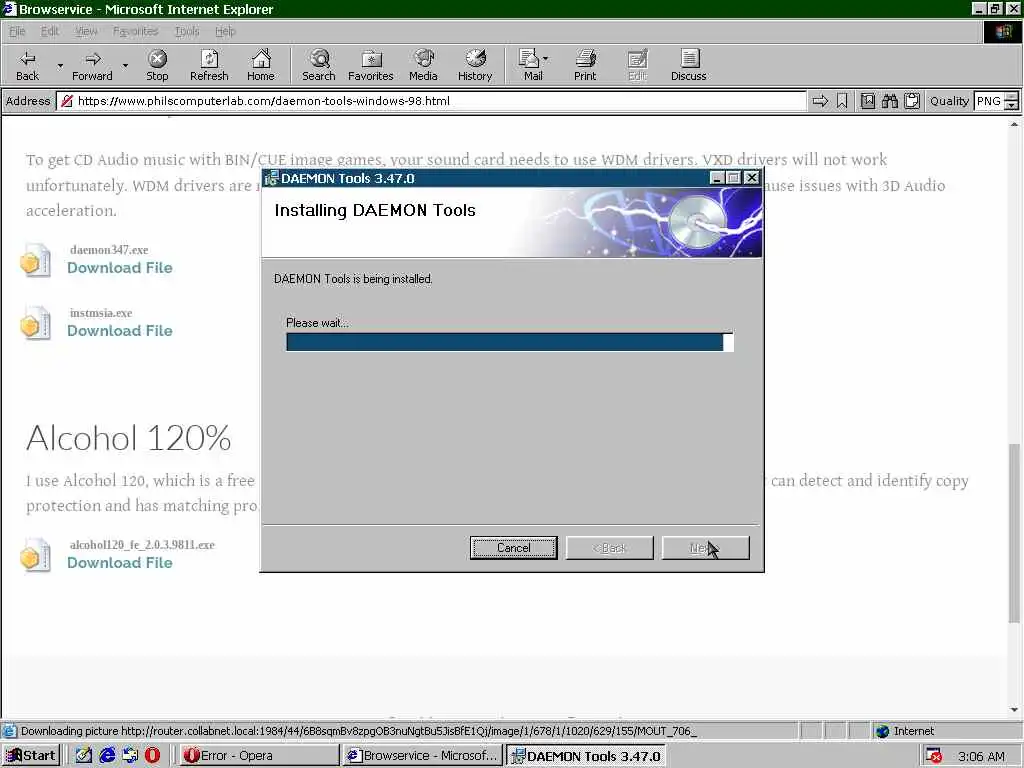
Task: Download File link for instmsia.exe
Action: coord(120,330)
